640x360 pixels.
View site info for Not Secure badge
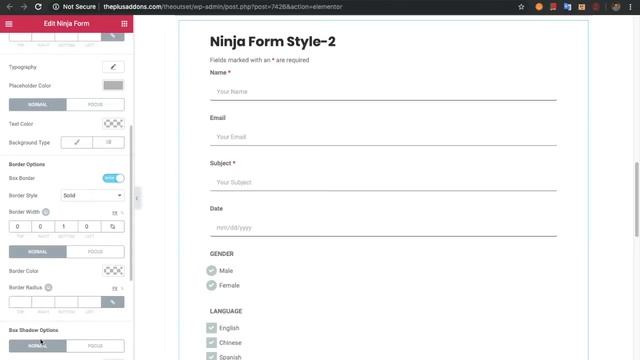pyautogui.click(x=74, y=7)
